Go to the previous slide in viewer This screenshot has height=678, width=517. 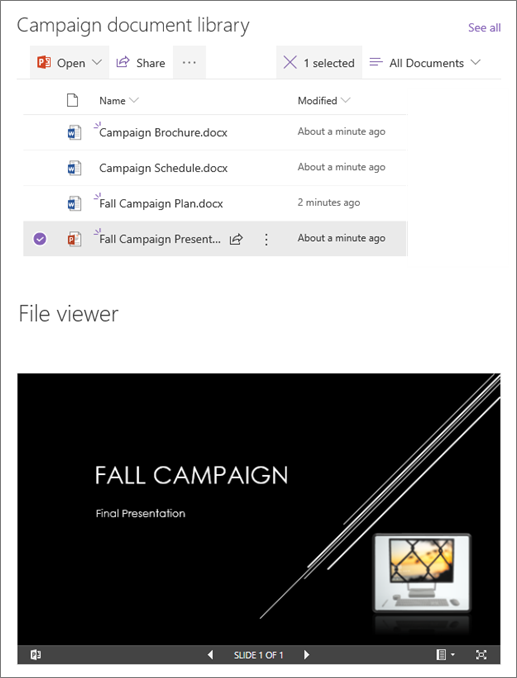pos(211,655)
